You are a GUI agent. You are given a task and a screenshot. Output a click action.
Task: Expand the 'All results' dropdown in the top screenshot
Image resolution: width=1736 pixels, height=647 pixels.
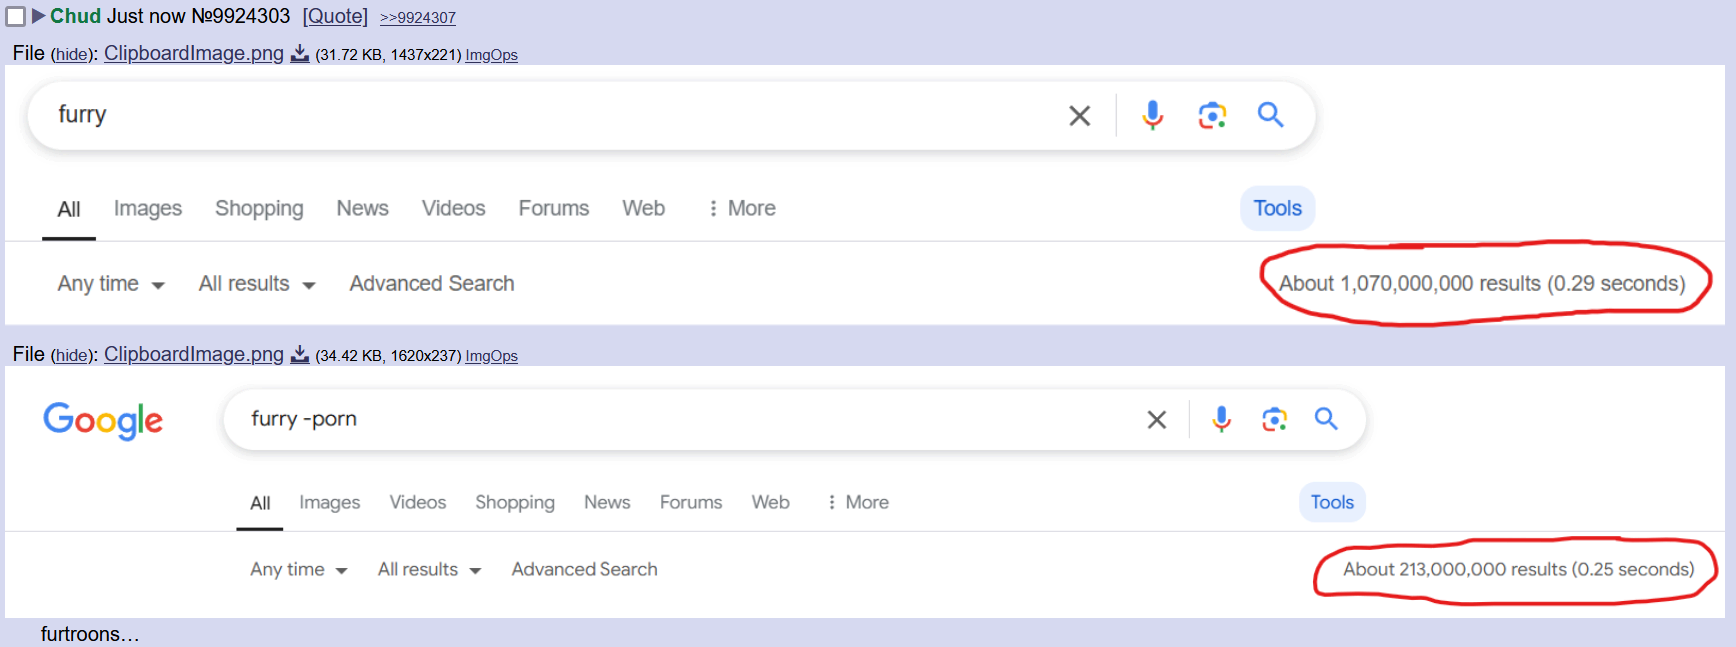[257, 284]
